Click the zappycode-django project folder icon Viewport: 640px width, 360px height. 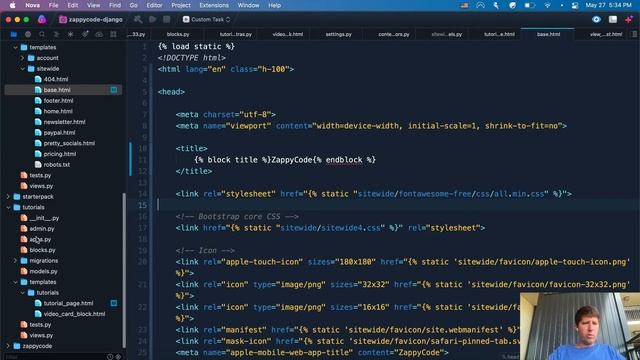63,19
